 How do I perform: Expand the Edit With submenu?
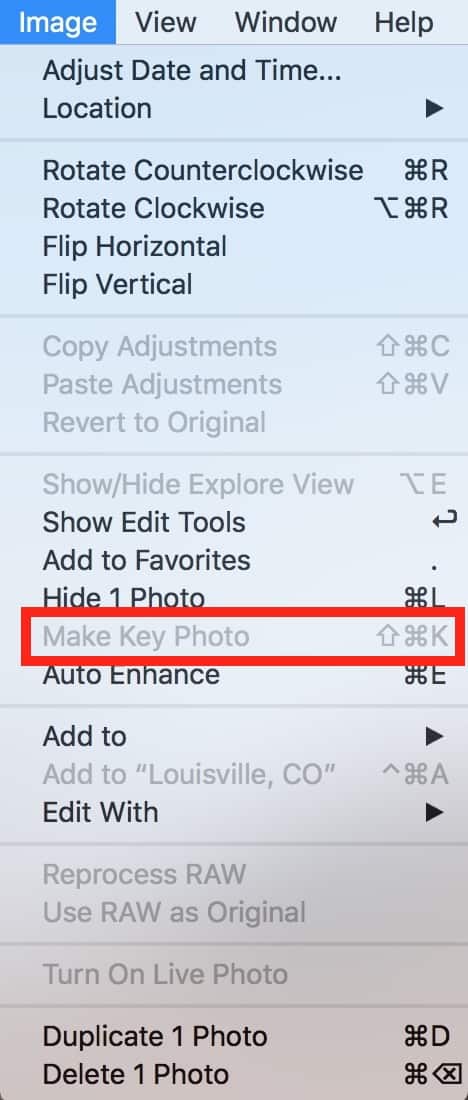click(234, 812)
